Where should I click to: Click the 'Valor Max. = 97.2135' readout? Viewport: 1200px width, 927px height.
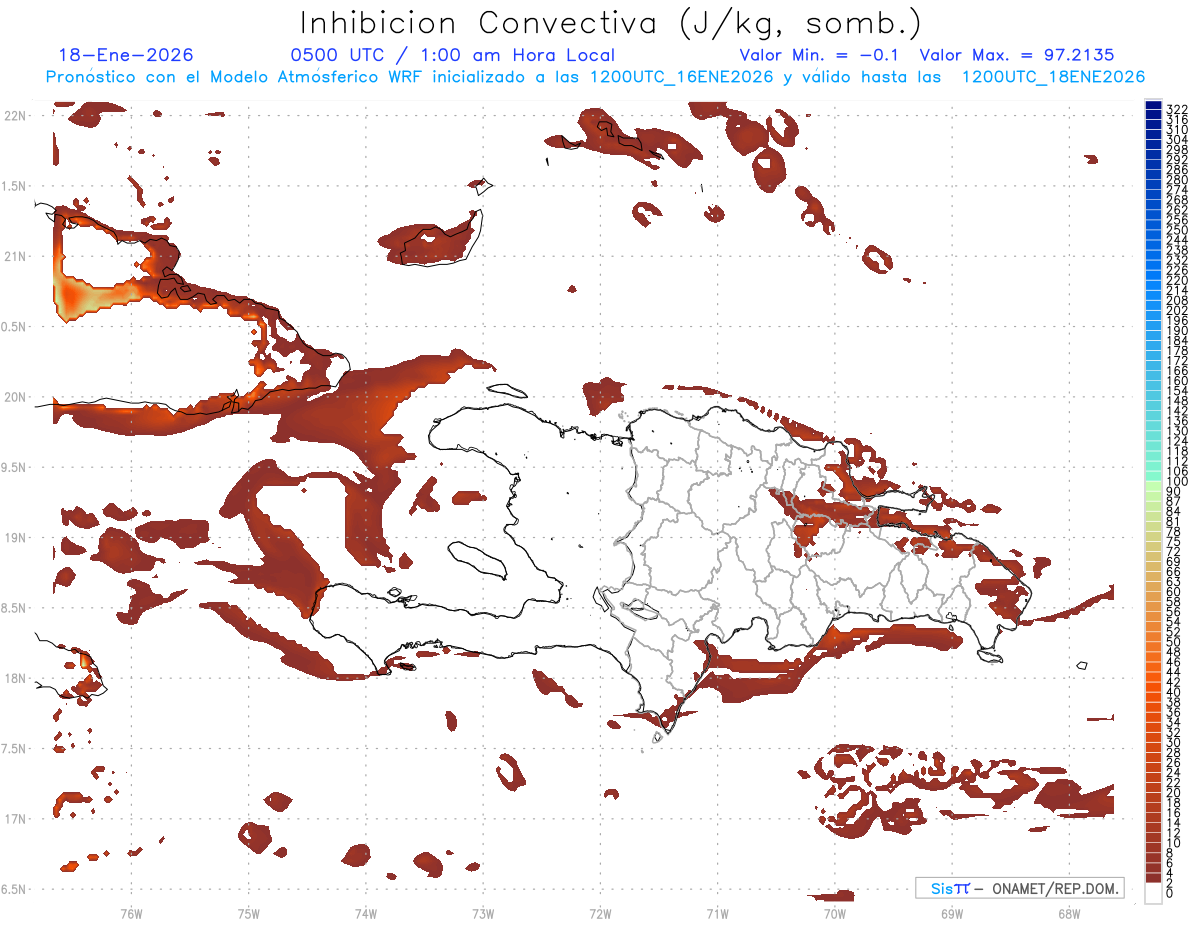pos(1016,56)
